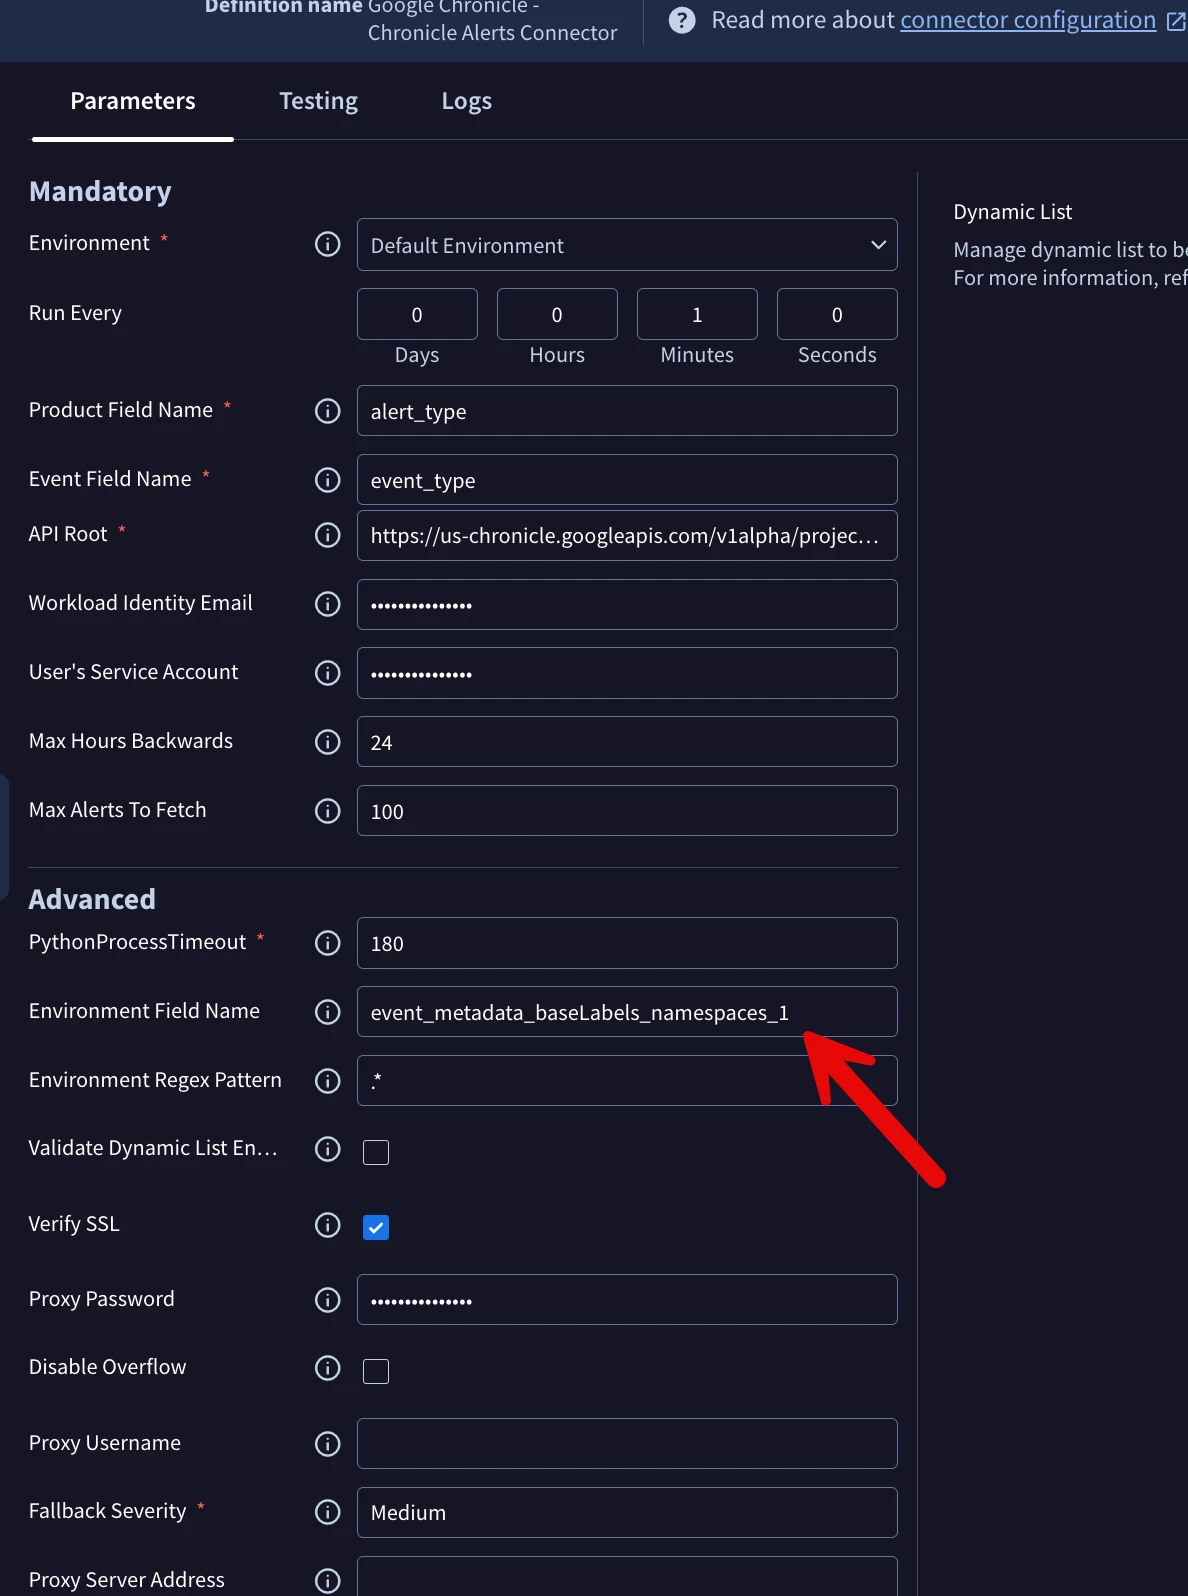Click info icon for Environment Regex Pattern

click(x=328, y=1081)
